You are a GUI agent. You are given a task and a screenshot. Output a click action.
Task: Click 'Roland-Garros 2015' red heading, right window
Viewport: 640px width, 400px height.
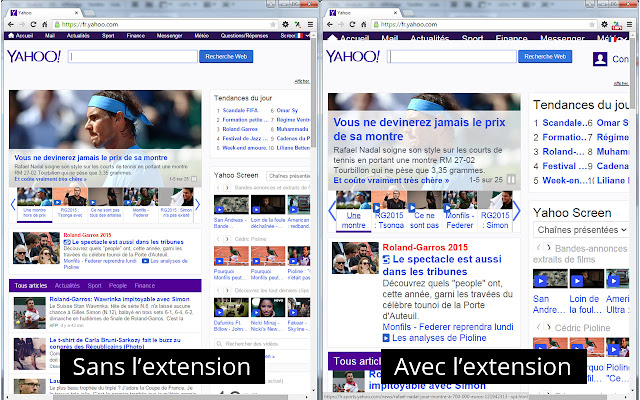tap(425, 247)
